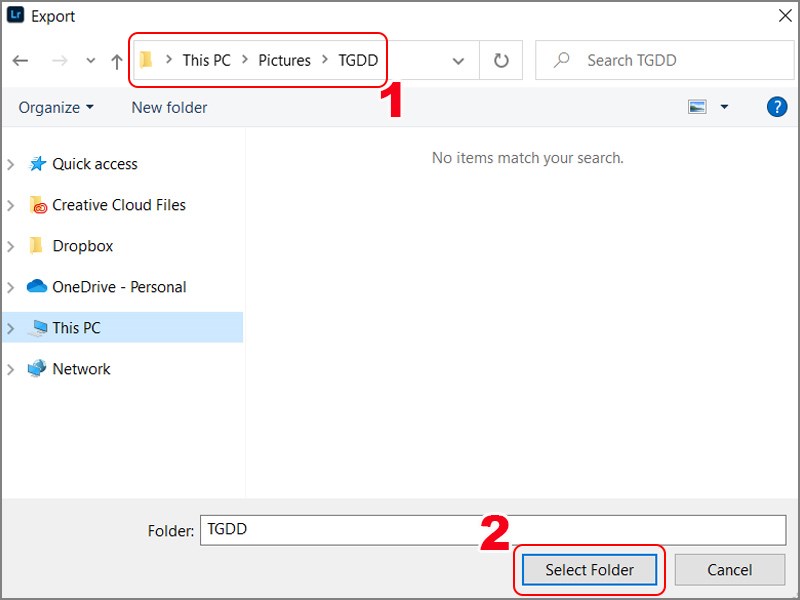Refresh the TGDD folder view
800x600 pixels.
[x=501, y=60]
